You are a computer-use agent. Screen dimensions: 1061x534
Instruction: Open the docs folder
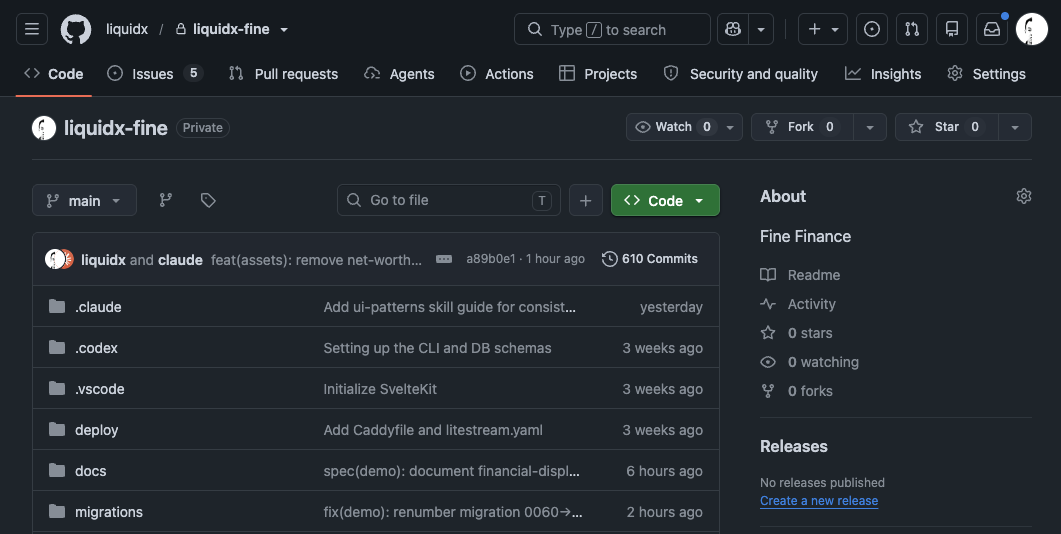[x=91, y=471]
